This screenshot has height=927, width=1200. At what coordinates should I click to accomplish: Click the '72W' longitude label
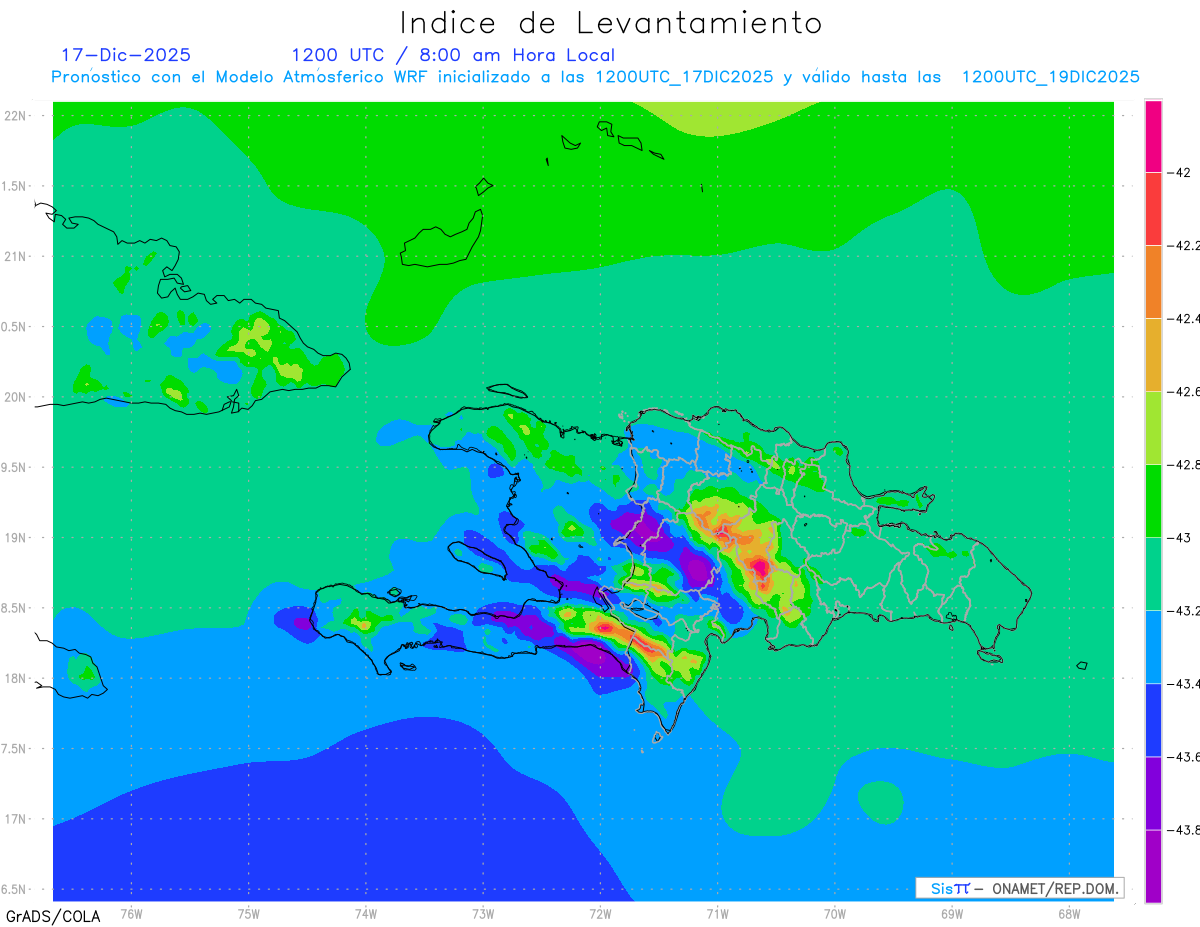point(600,914)
